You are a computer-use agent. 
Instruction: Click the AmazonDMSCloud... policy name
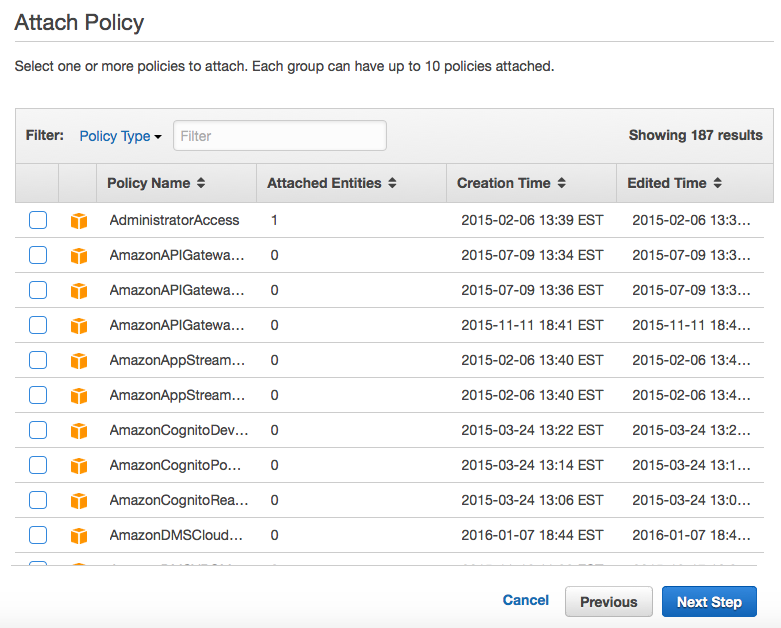(176, 535)
